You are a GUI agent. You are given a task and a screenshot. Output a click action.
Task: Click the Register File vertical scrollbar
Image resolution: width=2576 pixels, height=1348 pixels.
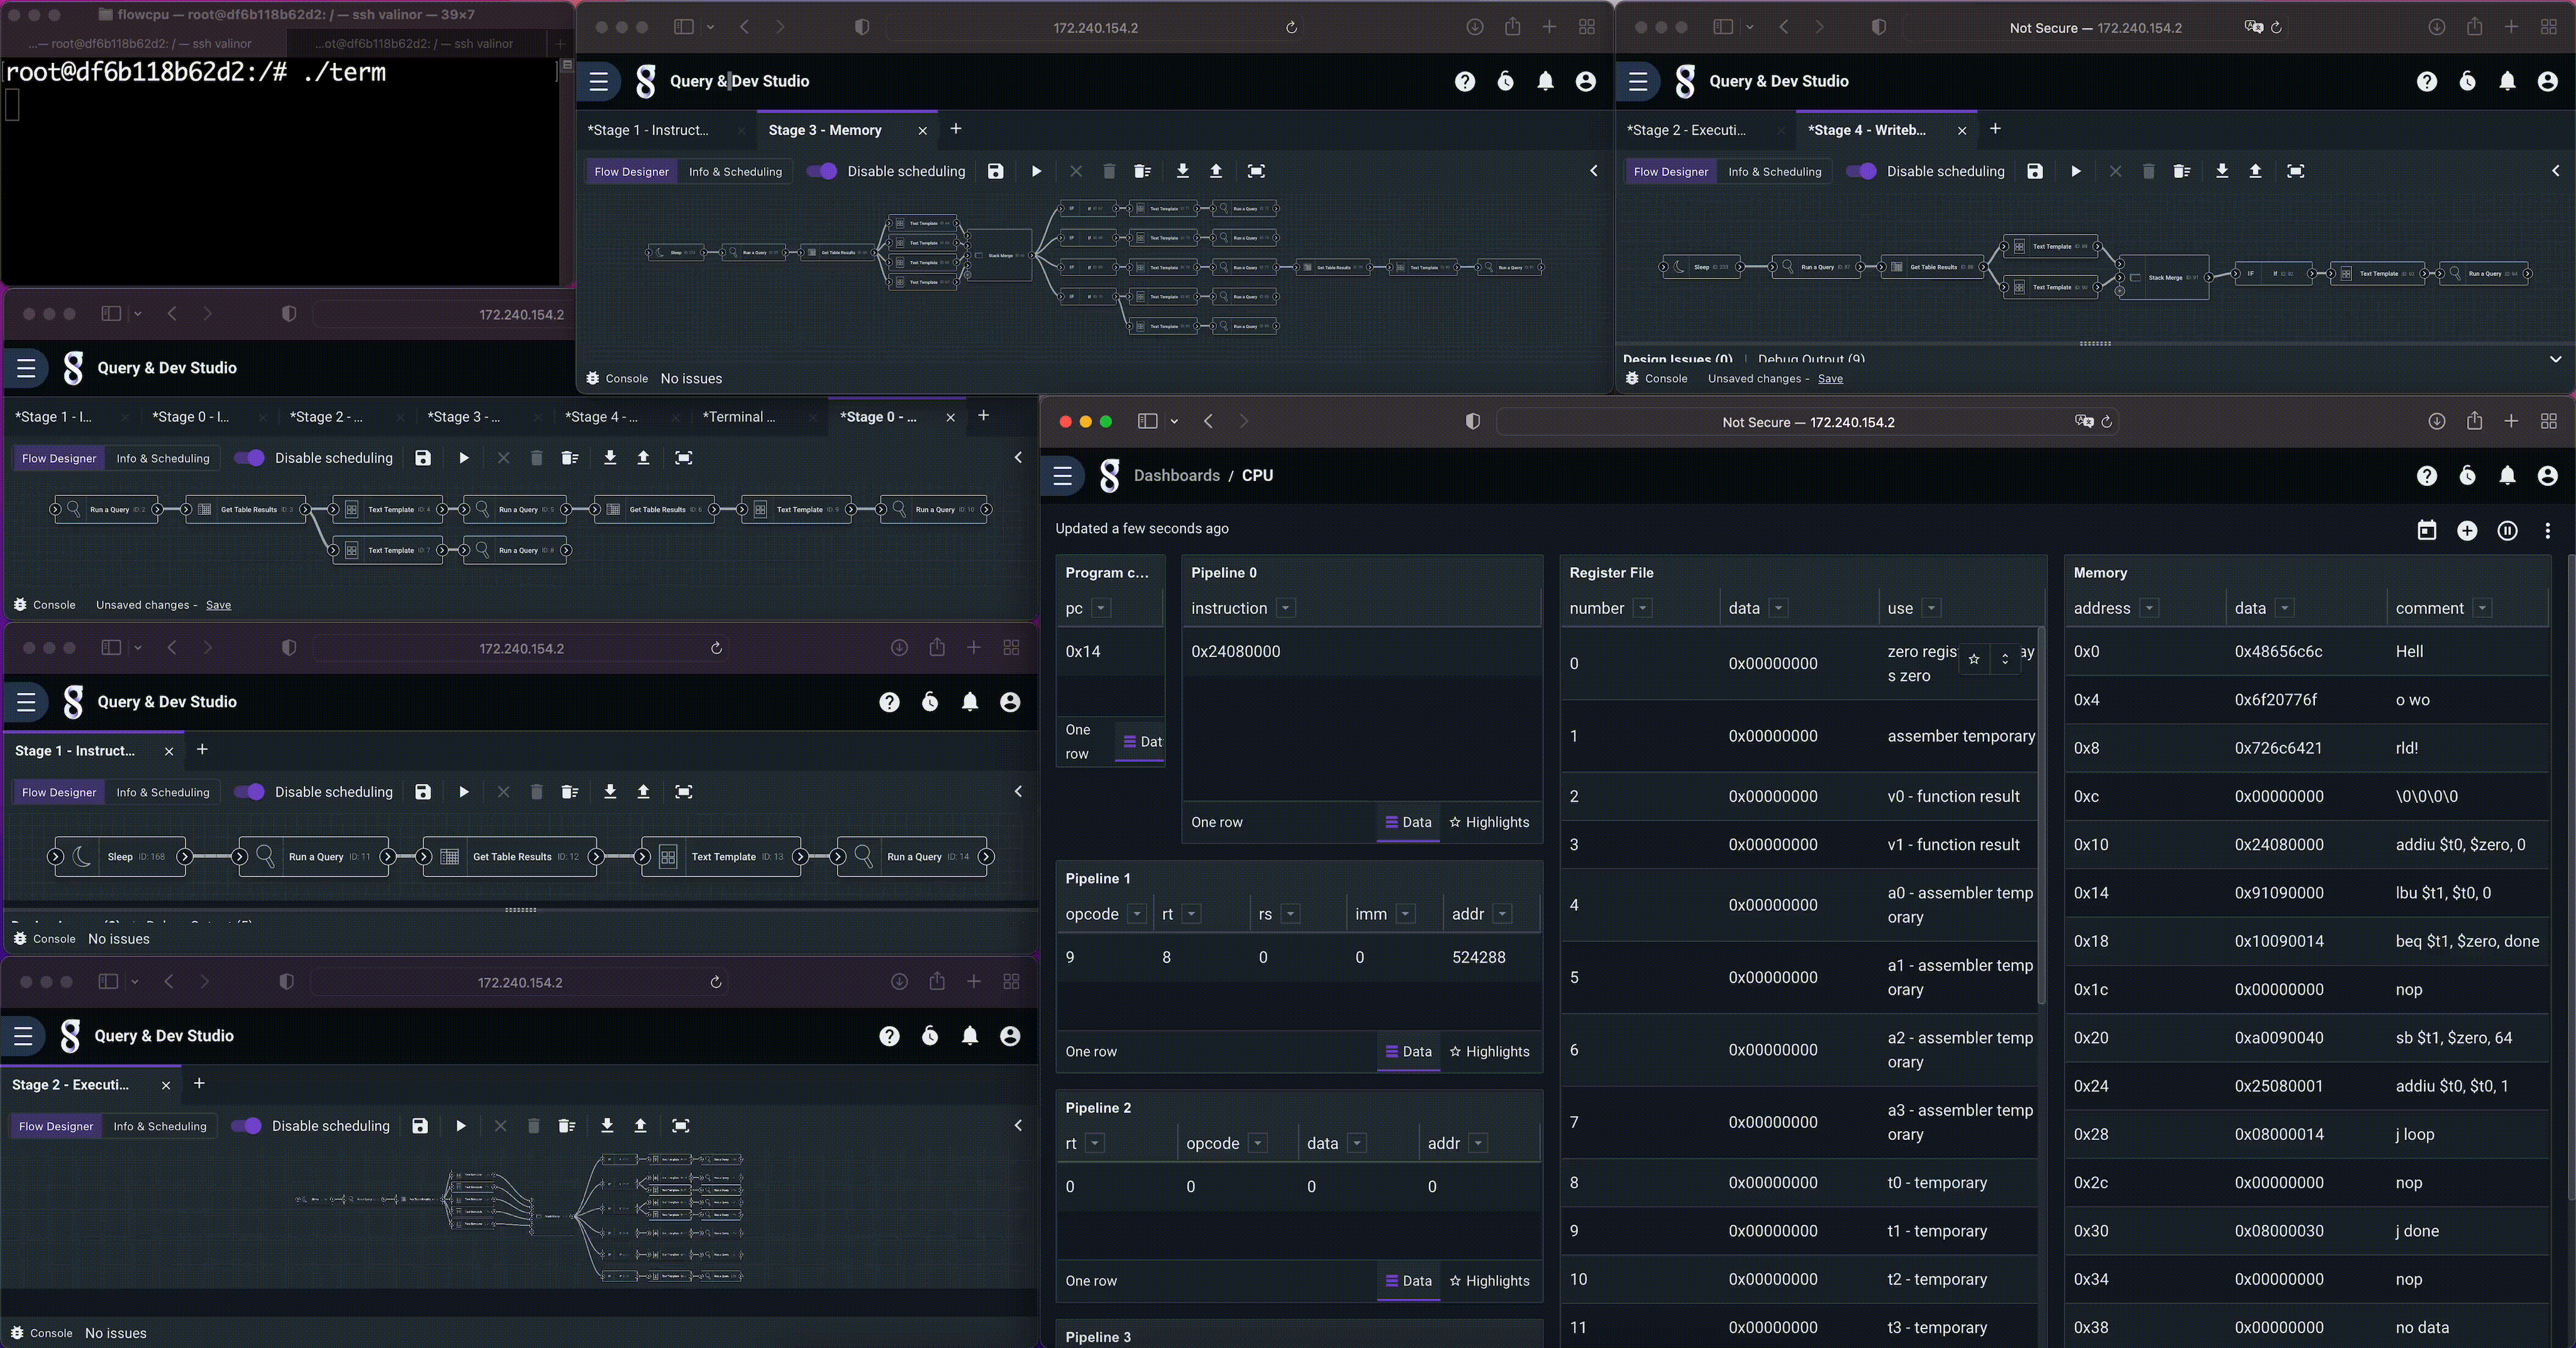coord(2041,815)
